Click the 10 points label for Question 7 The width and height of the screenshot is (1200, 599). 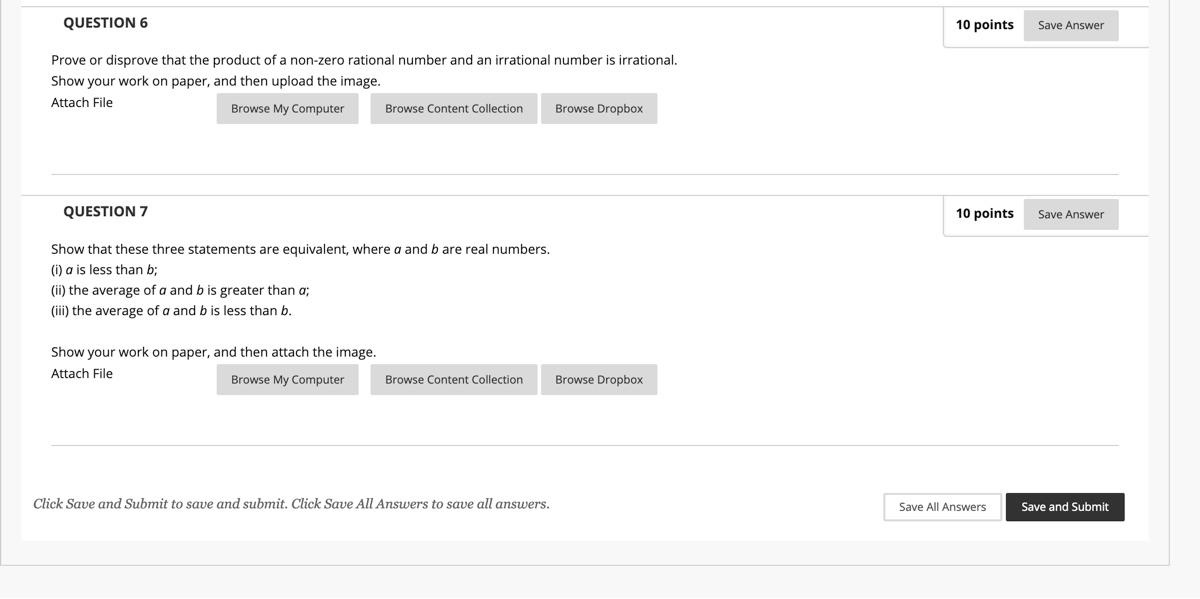click(x=984, y=213)
